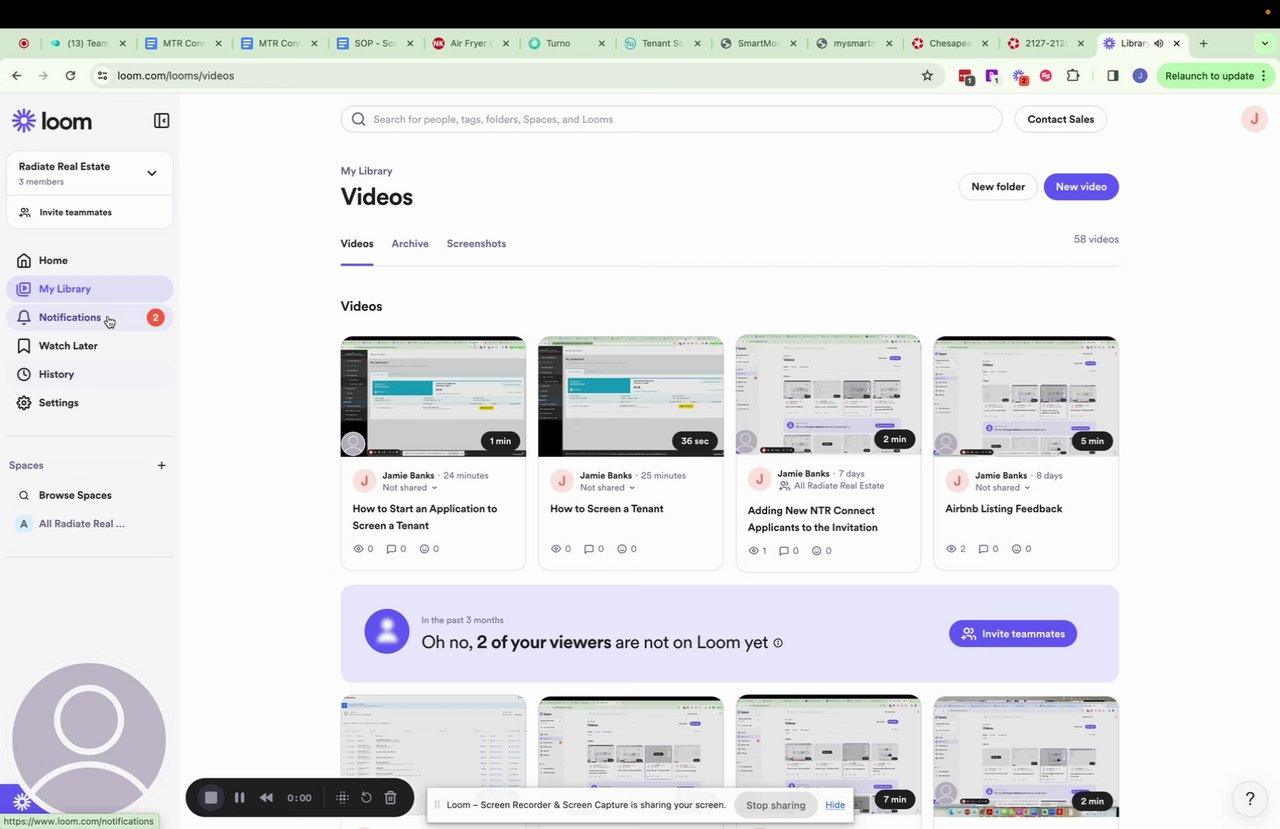The image size is (1280, 829).
Task: Stop the Loom recording
Action: (211, 798)
